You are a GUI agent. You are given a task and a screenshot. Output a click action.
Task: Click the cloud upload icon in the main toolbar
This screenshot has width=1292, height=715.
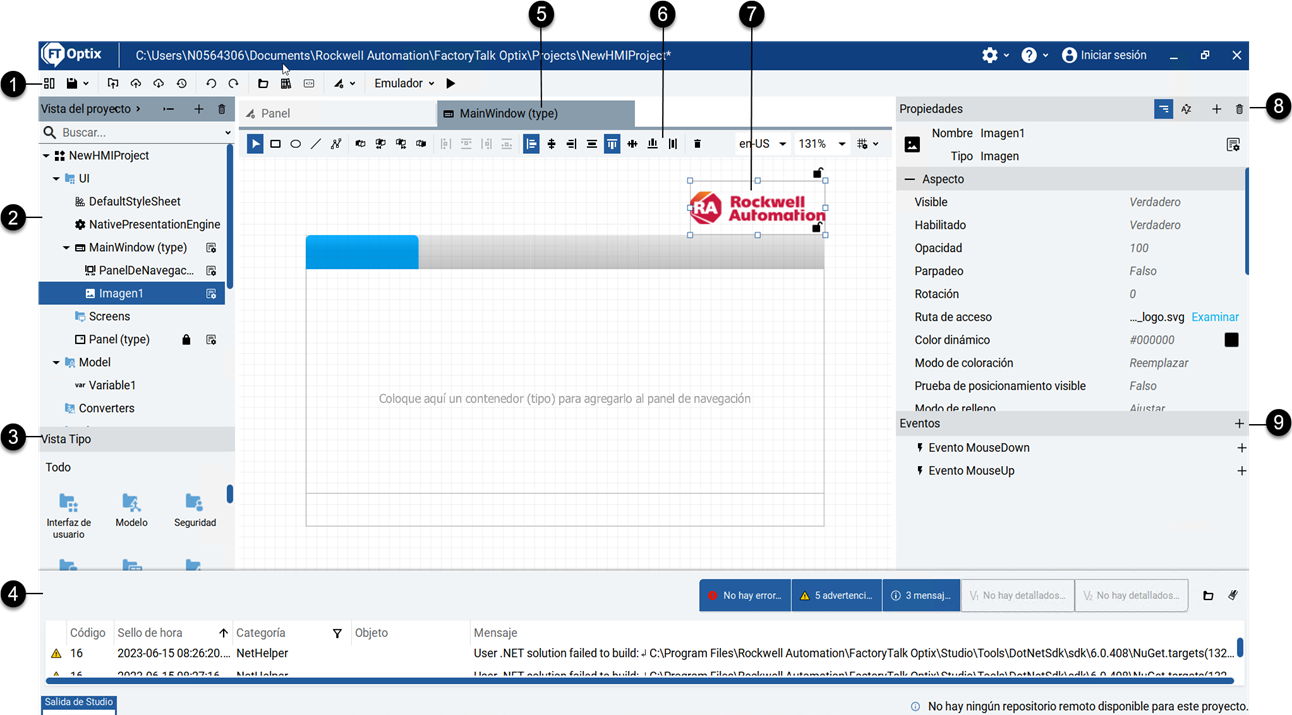pyautogui.click(x=136, y=84)
